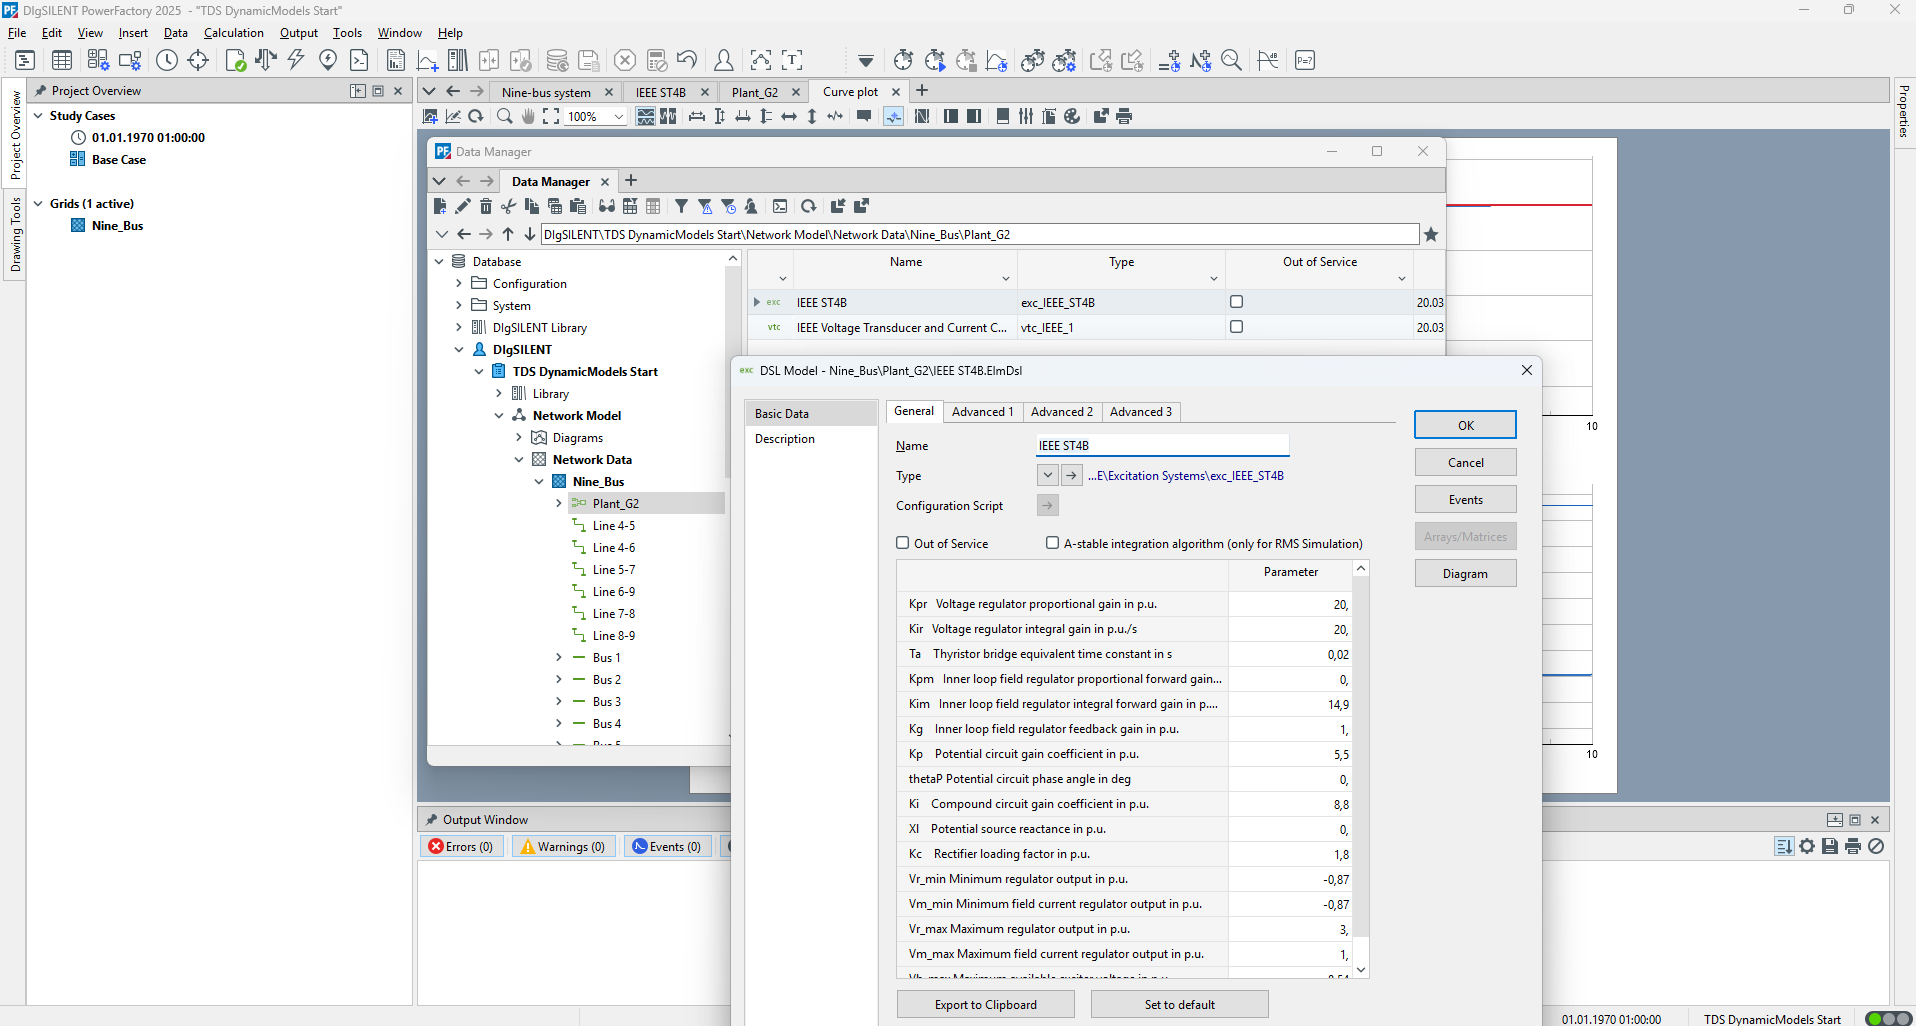
Task: Click the Export to Clipboard button
Action: (x=985, y=1004)
